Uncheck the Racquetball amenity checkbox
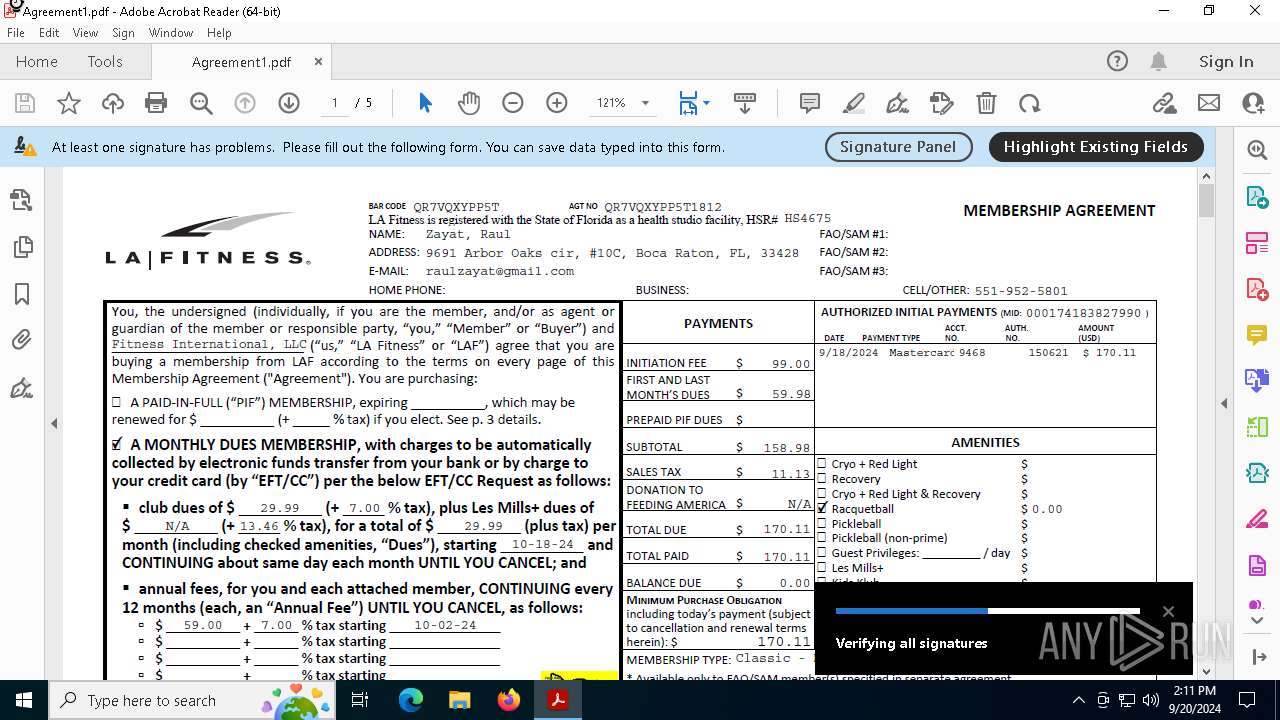This screenshot has height=720, width=1280. (x=822, y=508)
